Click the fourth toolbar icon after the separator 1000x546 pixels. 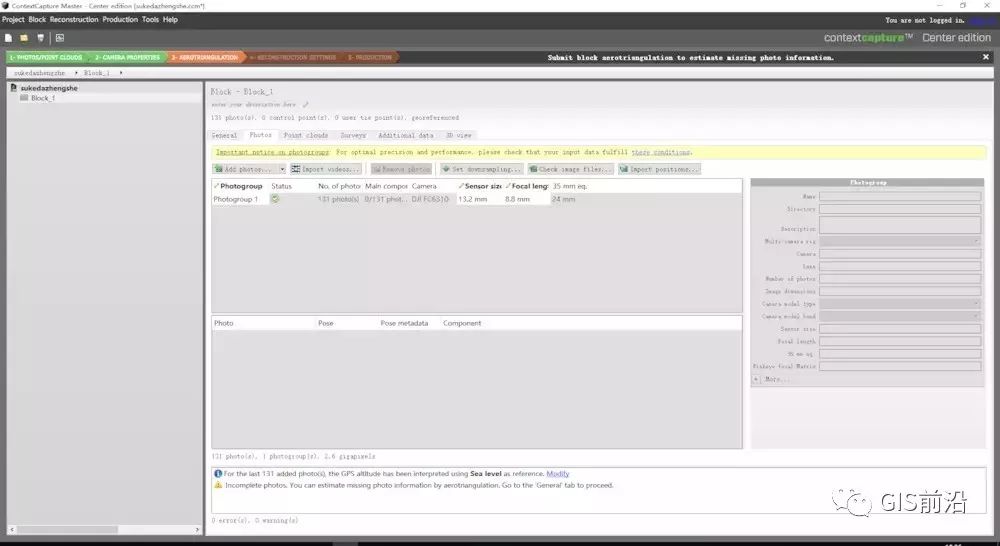click(59, 38)
